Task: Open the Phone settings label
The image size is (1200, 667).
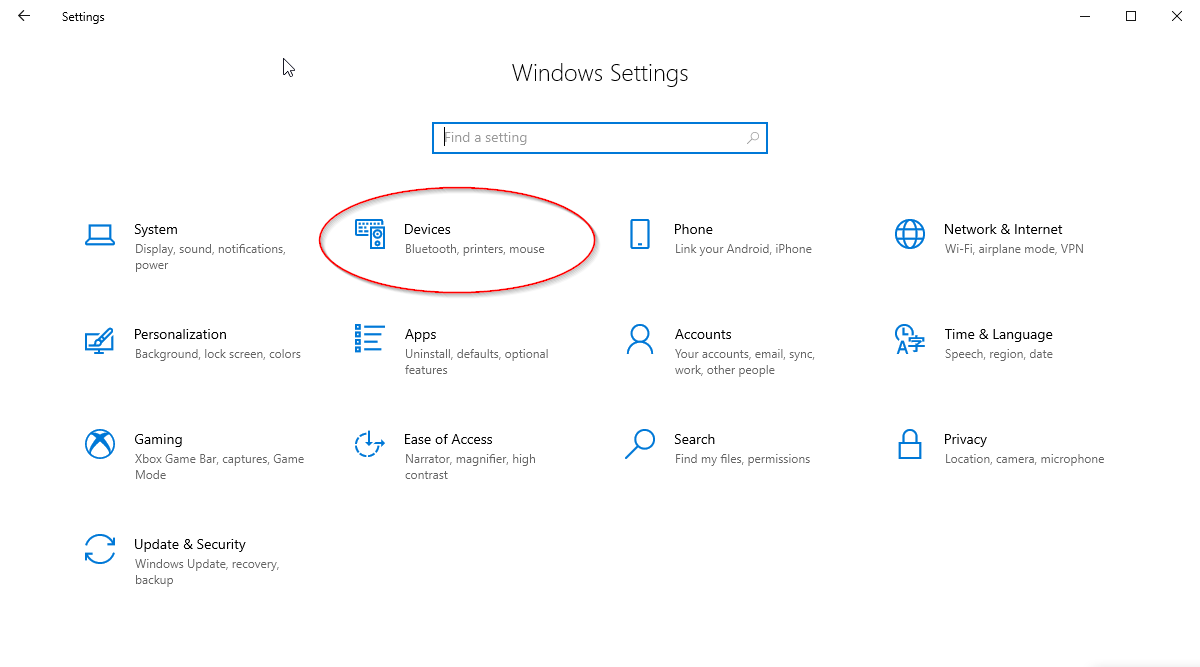Action: pos(693,229)
